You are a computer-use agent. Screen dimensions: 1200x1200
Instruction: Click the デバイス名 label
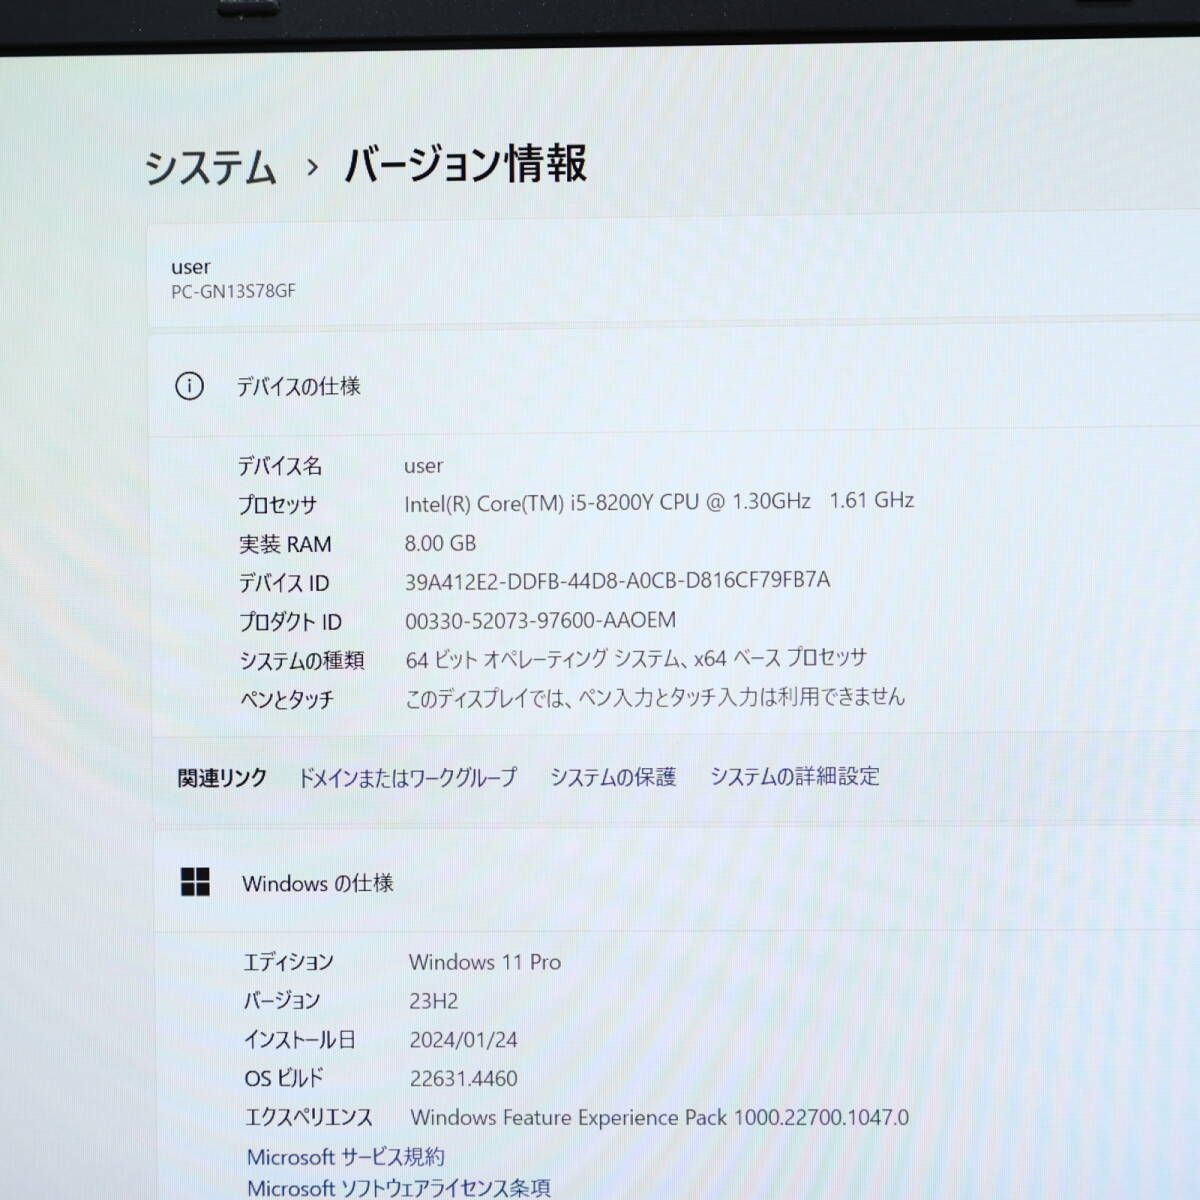coord(280,466)
